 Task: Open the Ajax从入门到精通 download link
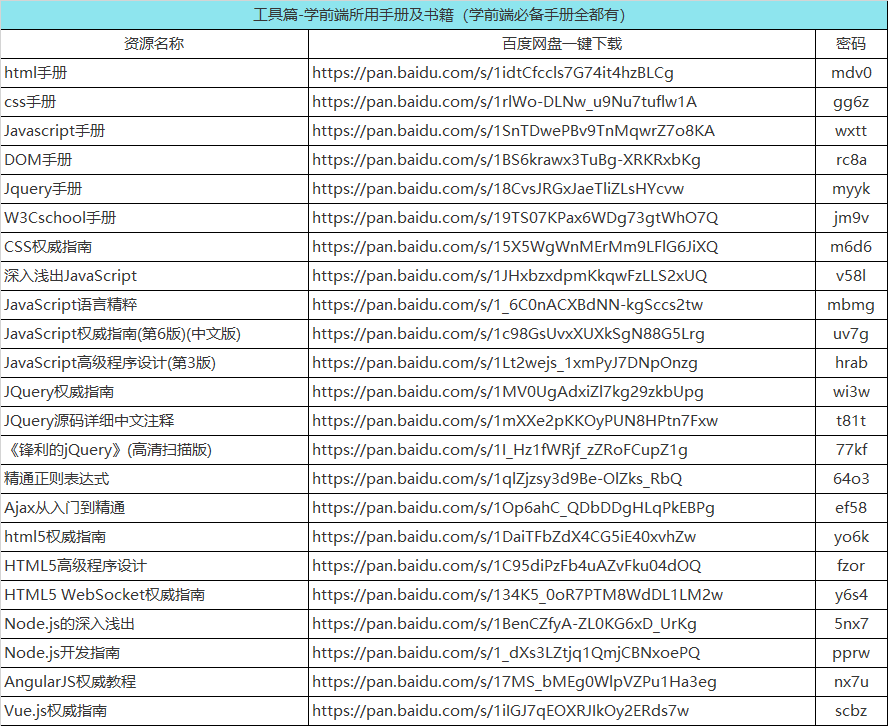[x=513, y=508]
